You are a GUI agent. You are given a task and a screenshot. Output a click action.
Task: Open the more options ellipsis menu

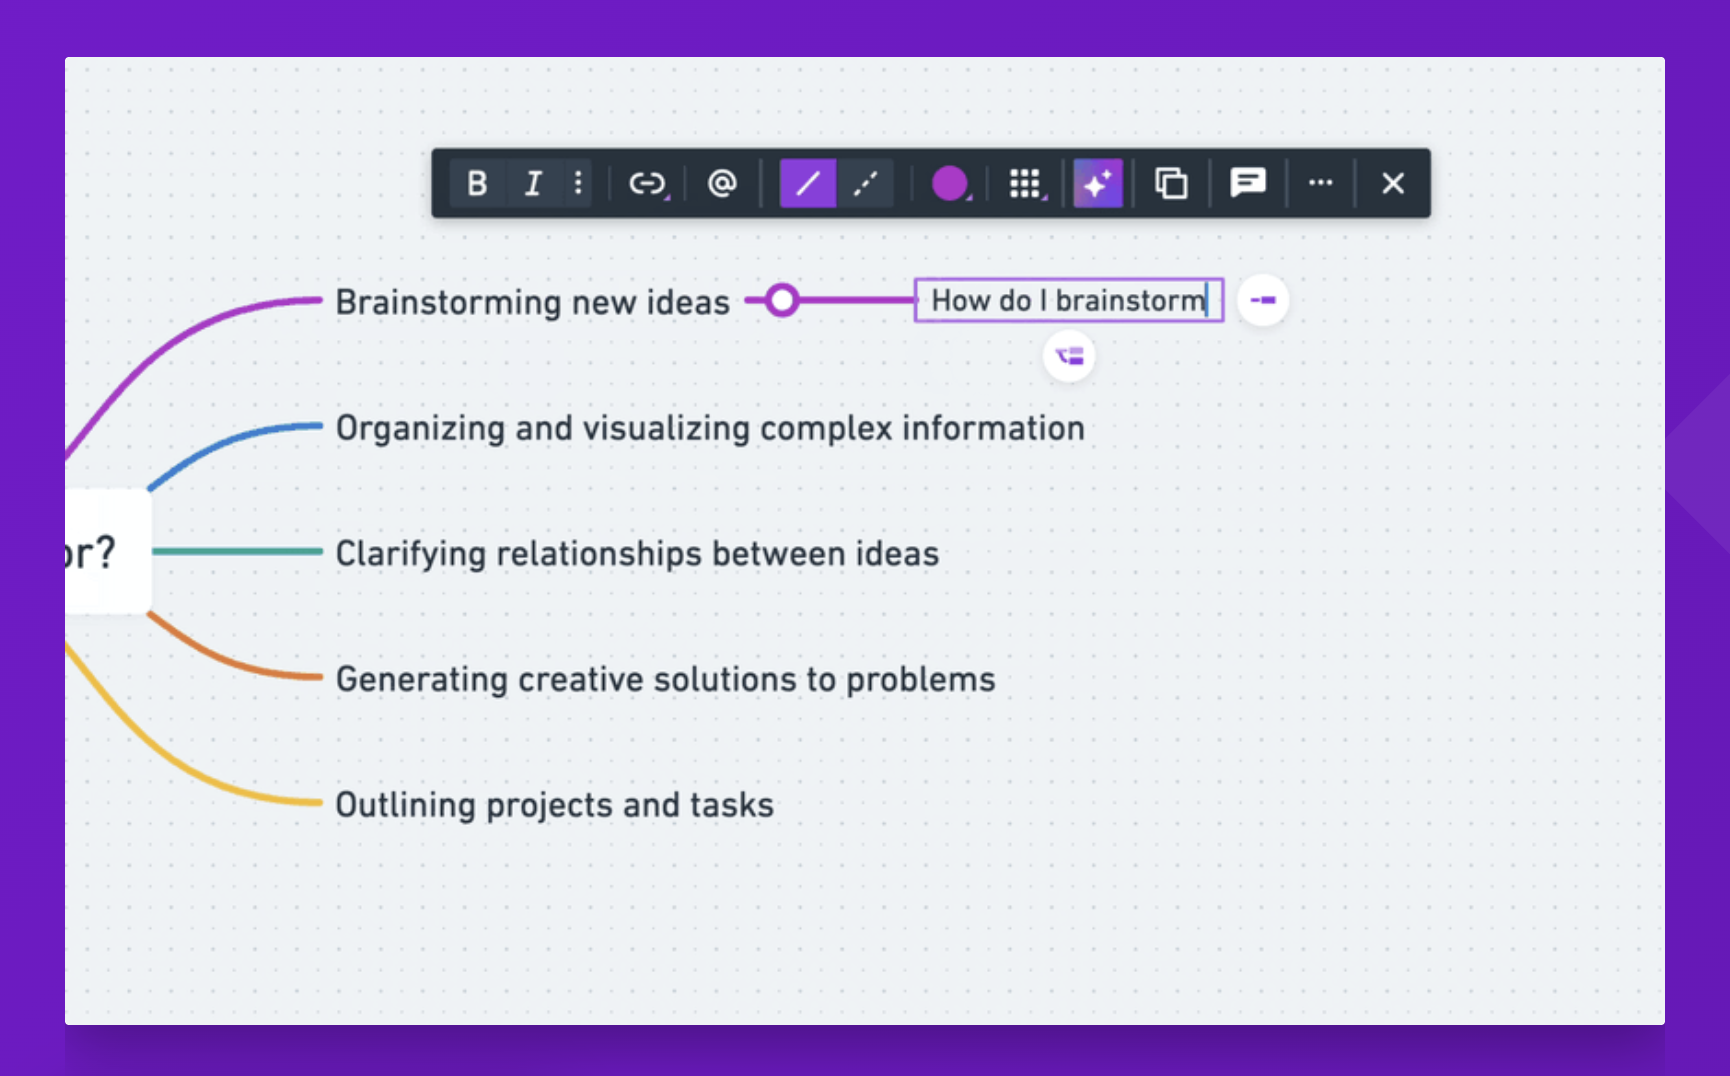1321,183
